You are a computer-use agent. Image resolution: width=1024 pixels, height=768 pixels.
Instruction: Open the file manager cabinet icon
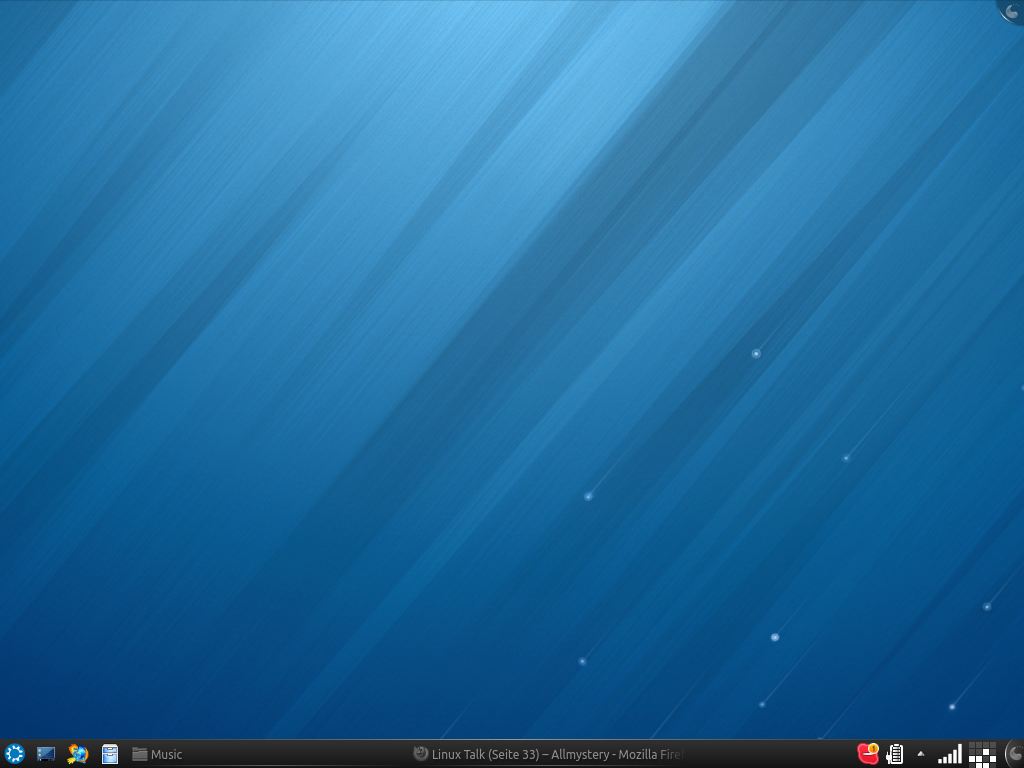(x=110, y=754)
